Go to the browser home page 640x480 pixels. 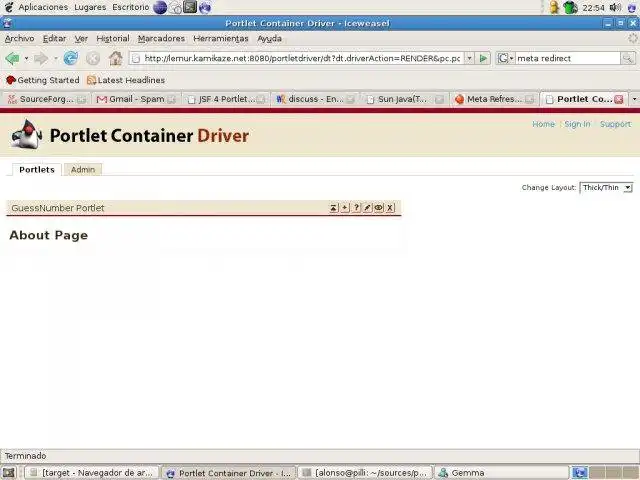click(x=116, y=58)
